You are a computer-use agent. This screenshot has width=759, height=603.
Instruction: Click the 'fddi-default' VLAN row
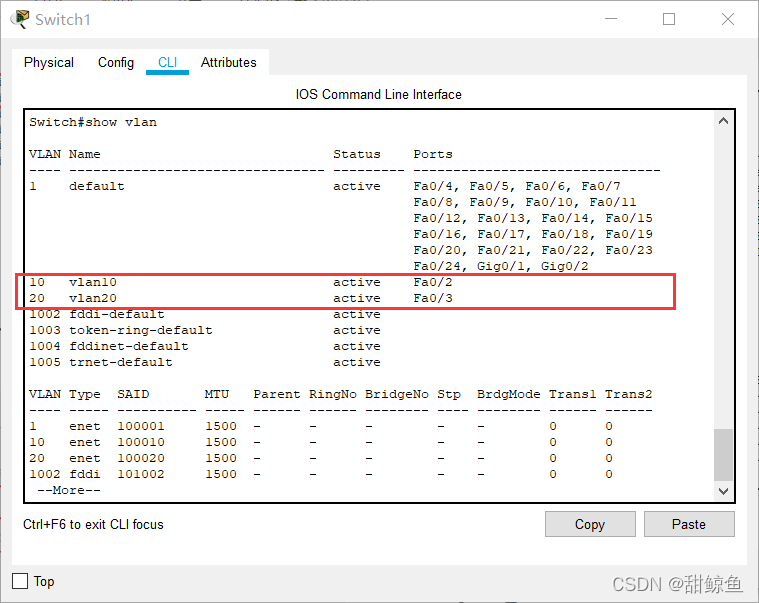[x=205, y=314]
